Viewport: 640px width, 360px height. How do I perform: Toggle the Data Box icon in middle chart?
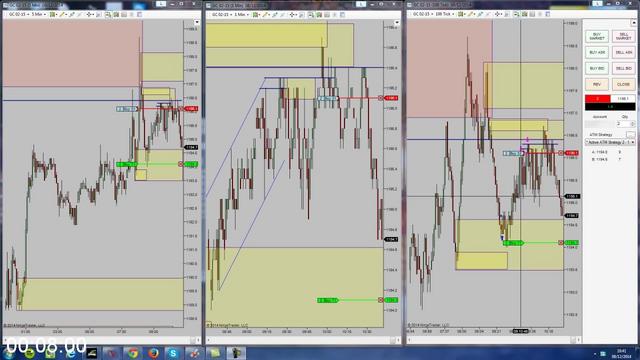[302, 14]
